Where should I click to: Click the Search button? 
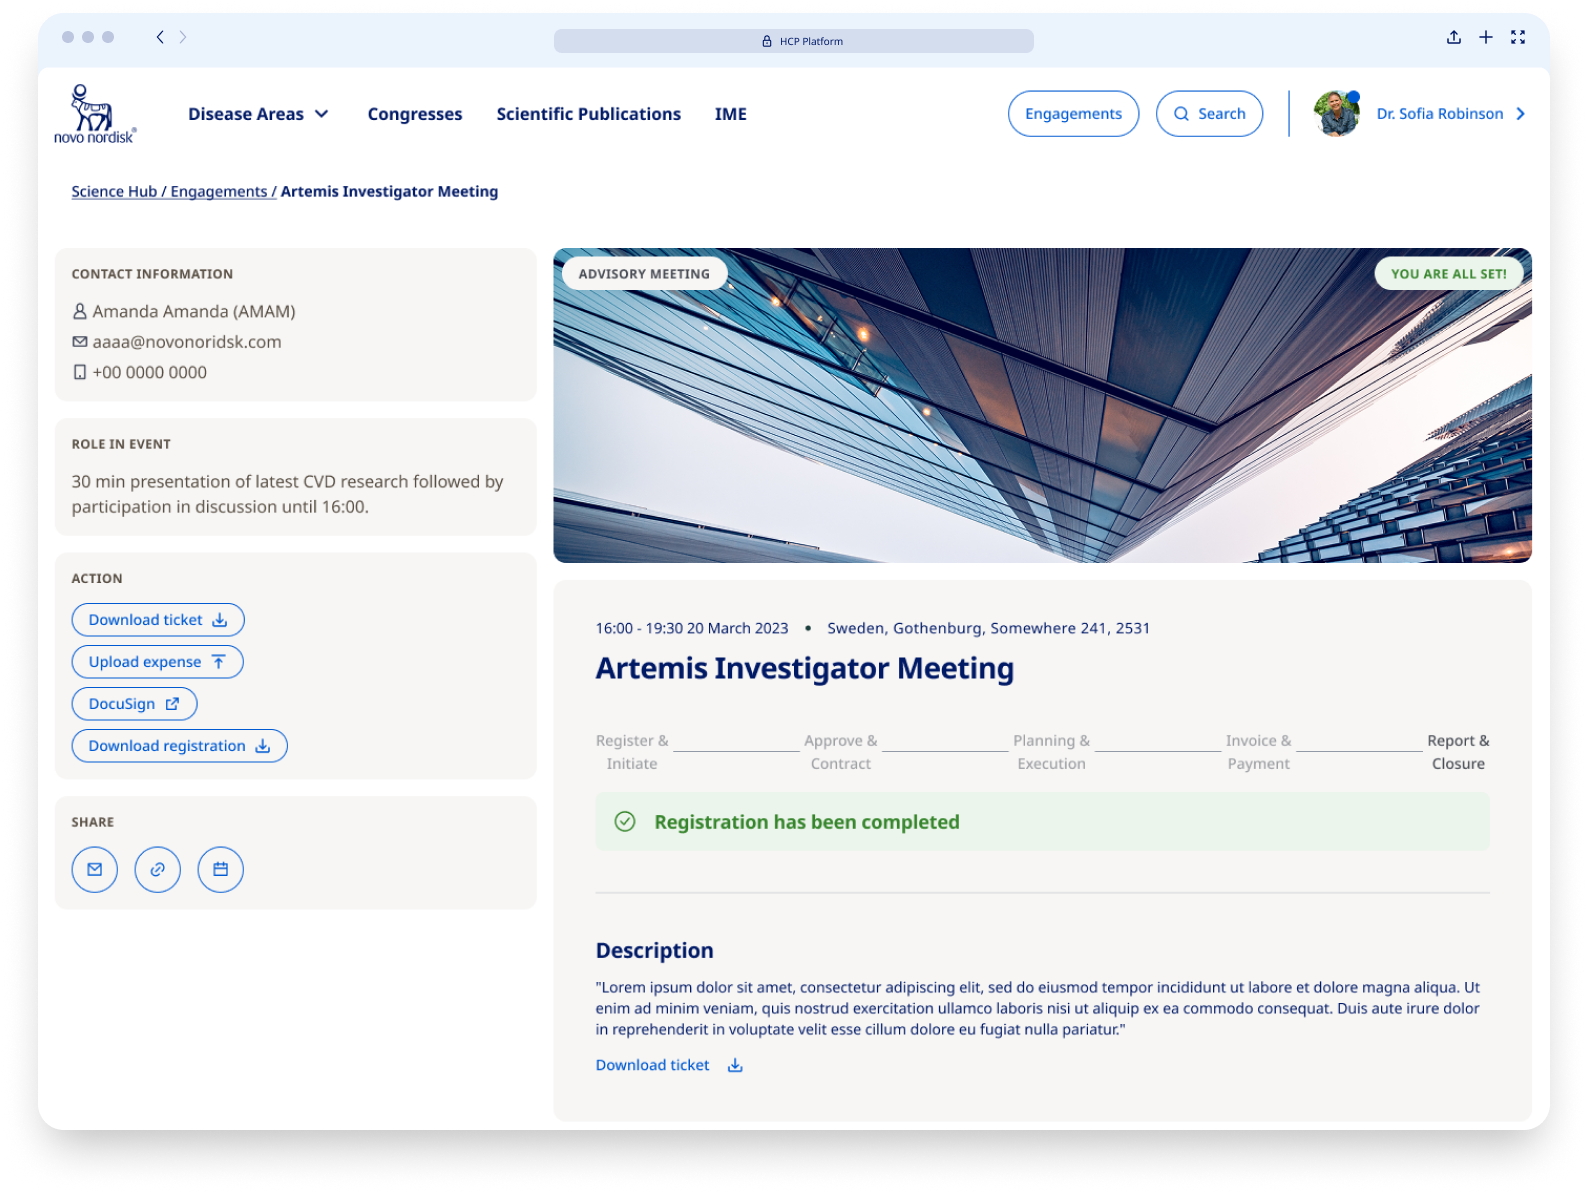click(1209, 114)
